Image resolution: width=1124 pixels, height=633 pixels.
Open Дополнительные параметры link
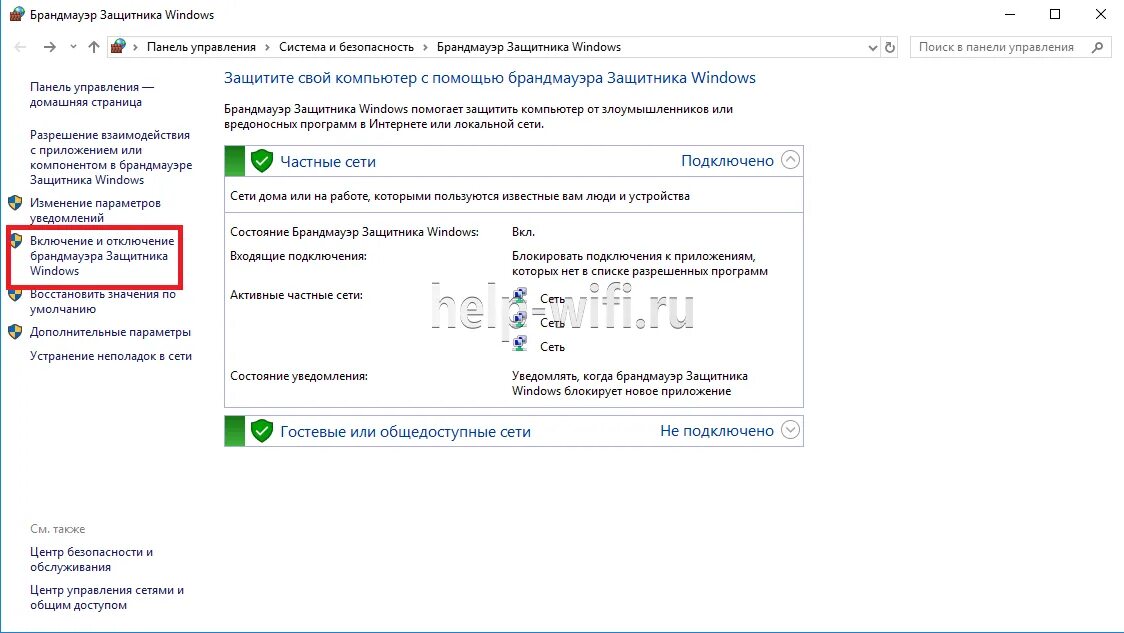pos(110,332)
